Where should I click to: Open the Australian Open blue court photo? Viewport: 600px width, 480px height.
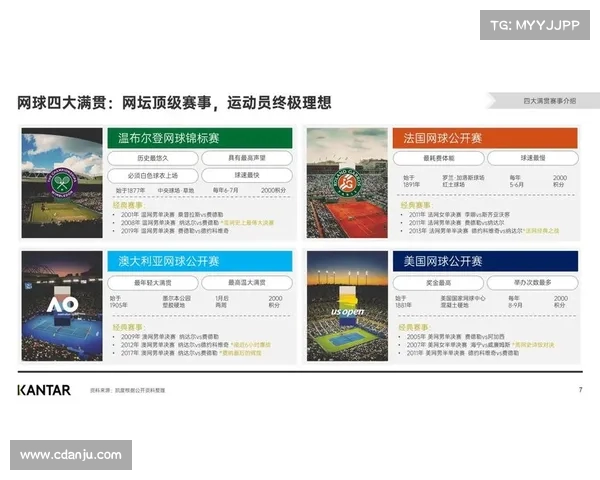coord(62,306)
